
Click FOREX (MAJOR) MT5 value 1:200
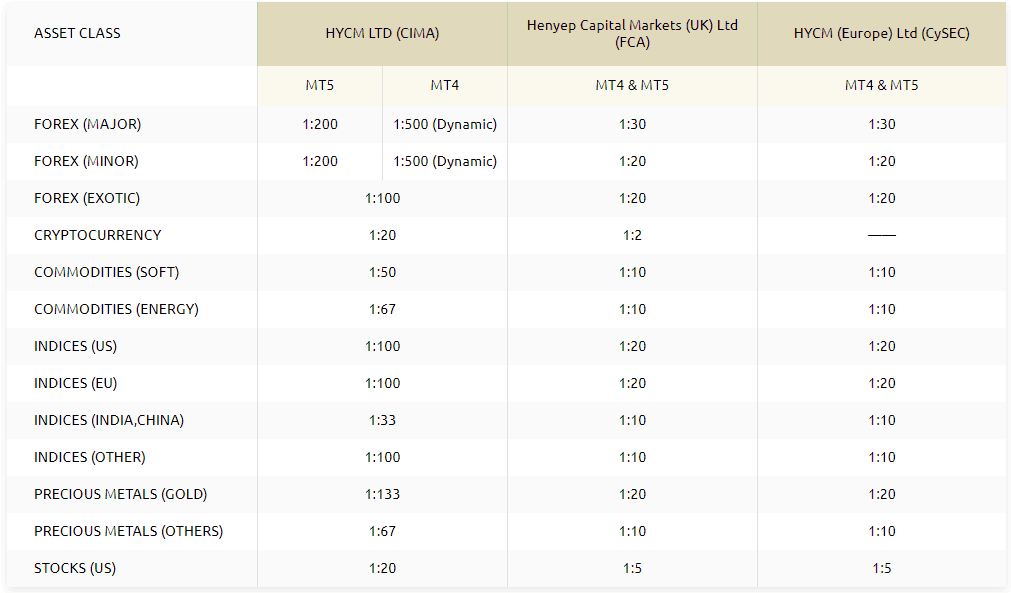click(320, 124)
